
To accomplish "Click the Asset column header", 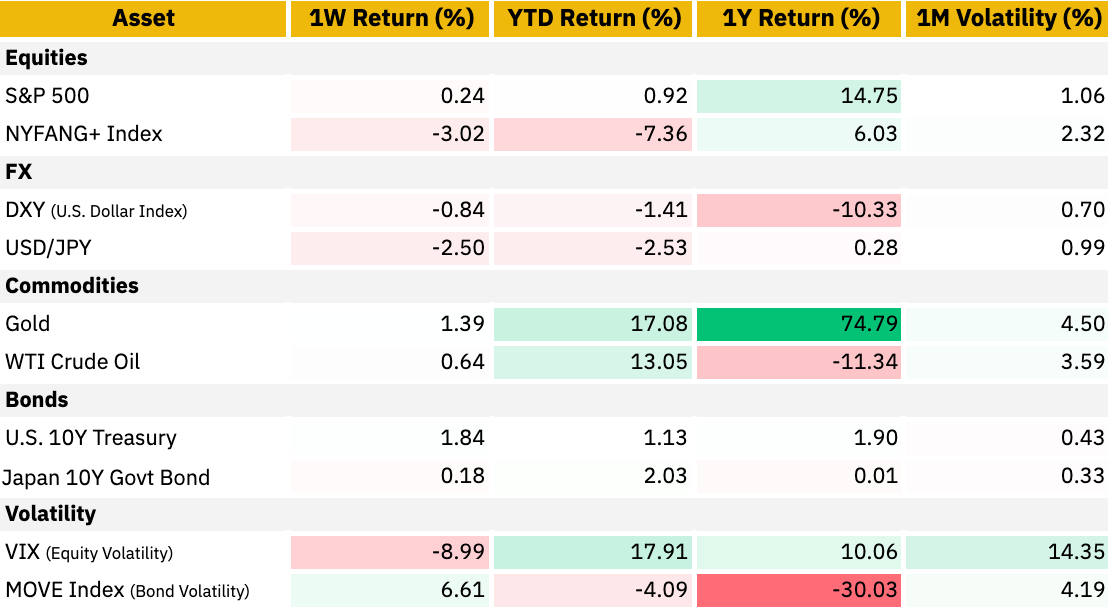I will click(143, 18).
